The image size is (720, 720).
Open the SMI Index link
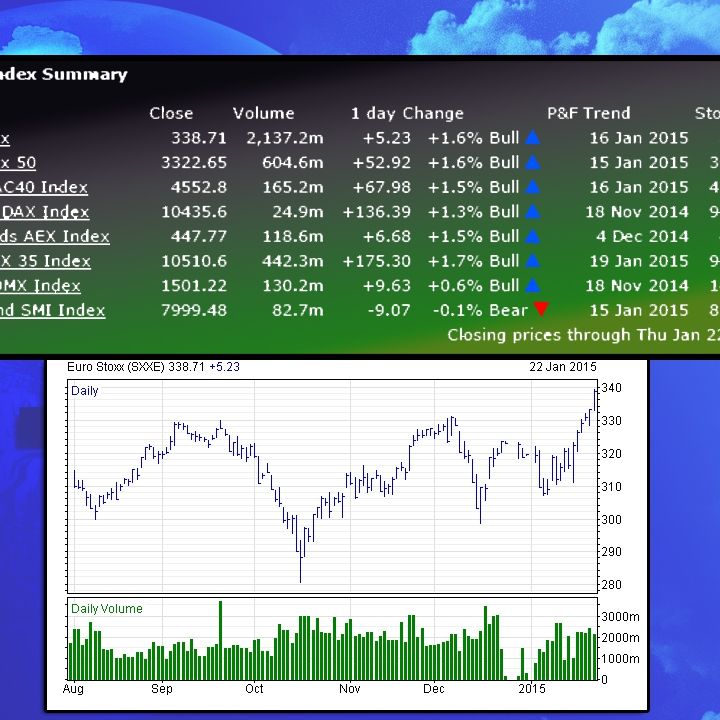coord(52,310)
